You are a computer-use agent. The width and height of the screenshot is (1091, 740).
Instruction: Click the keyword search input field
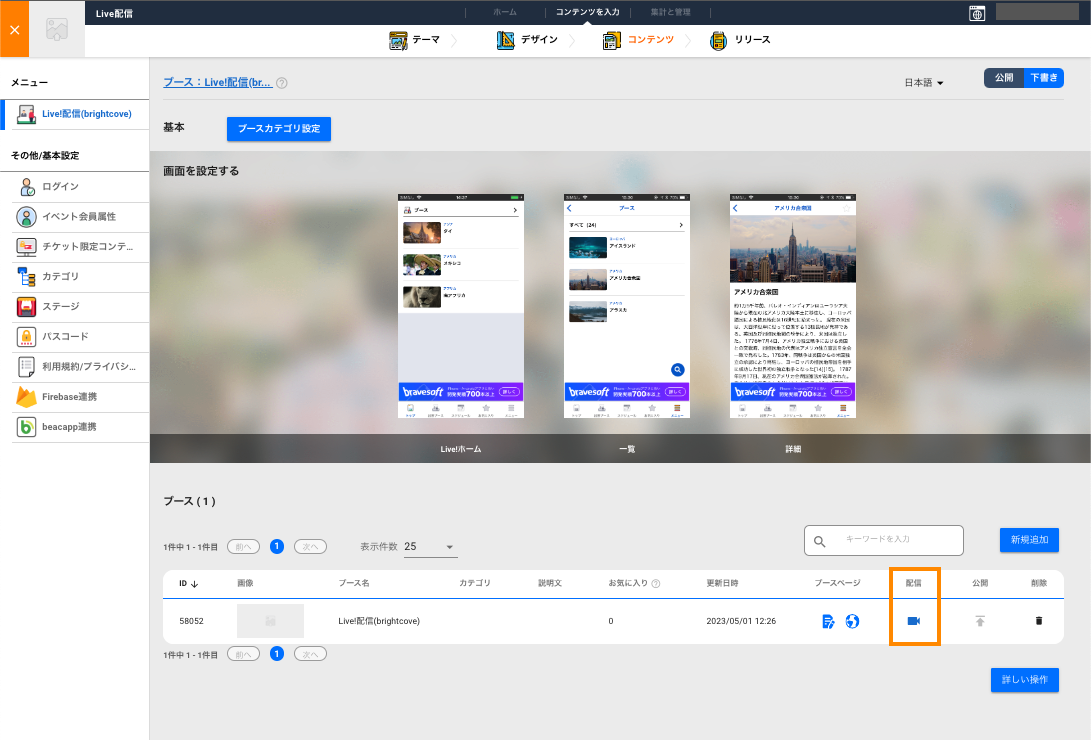point(884,540)
